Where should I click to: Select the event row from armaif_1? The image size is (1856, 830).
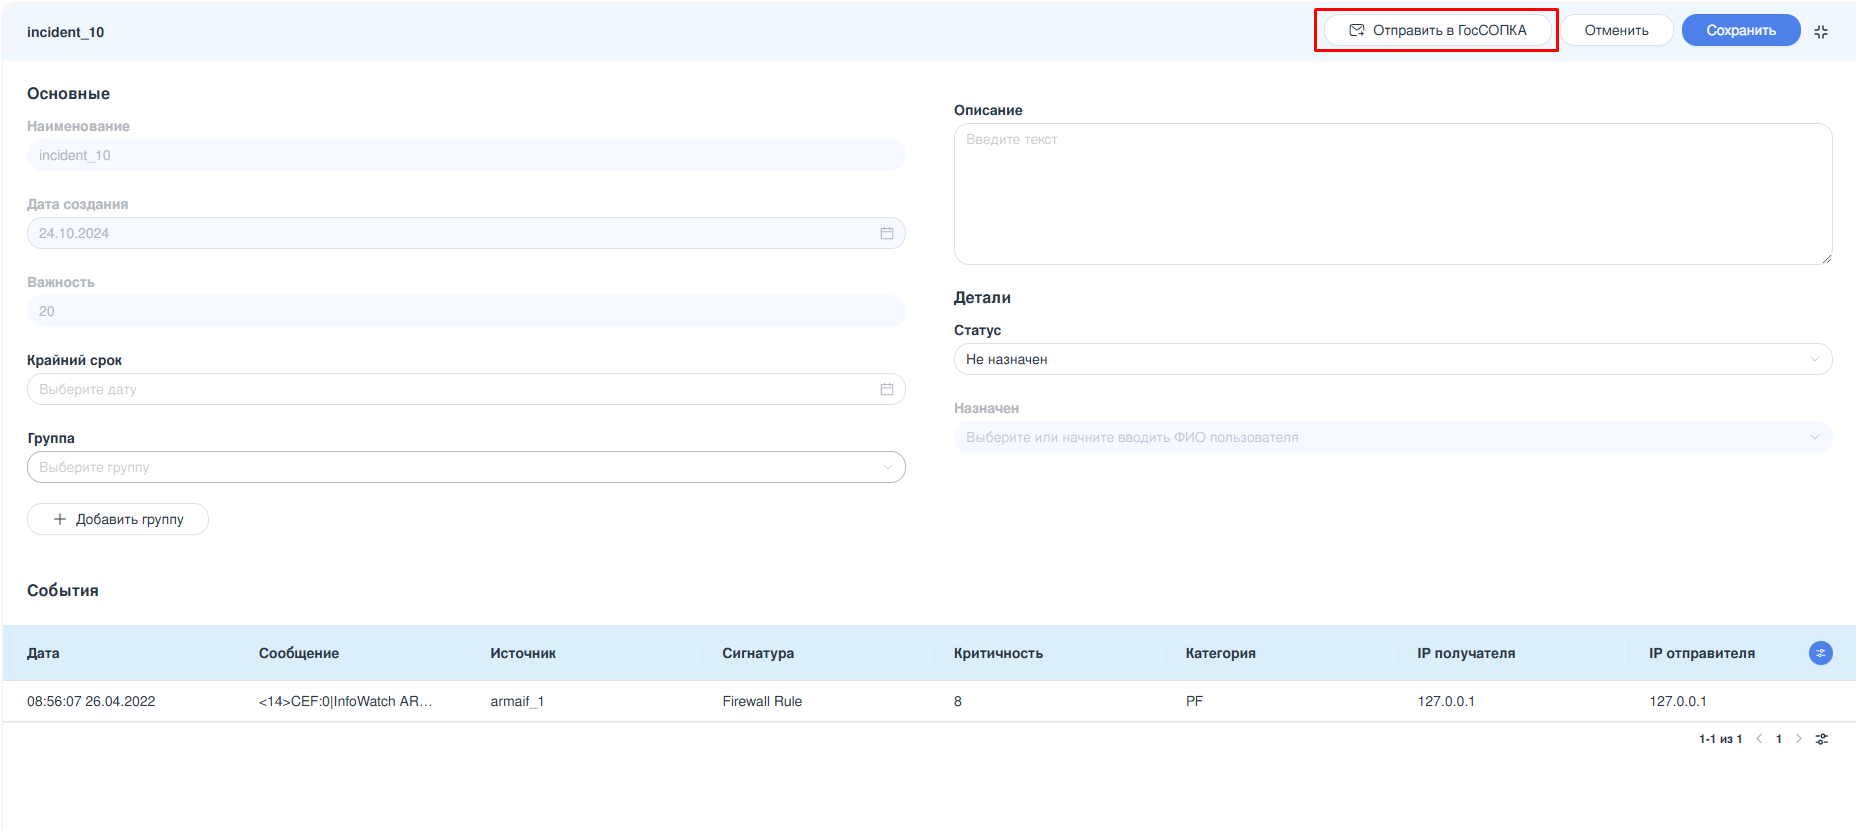517,701
